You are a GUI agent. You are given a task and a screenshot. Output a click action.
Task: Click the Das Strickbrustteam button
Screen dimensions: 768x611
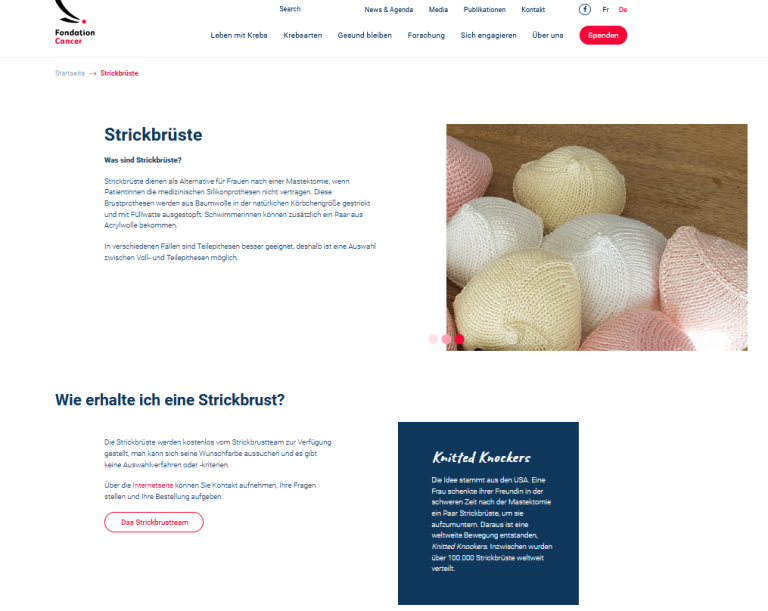(154, 522)
